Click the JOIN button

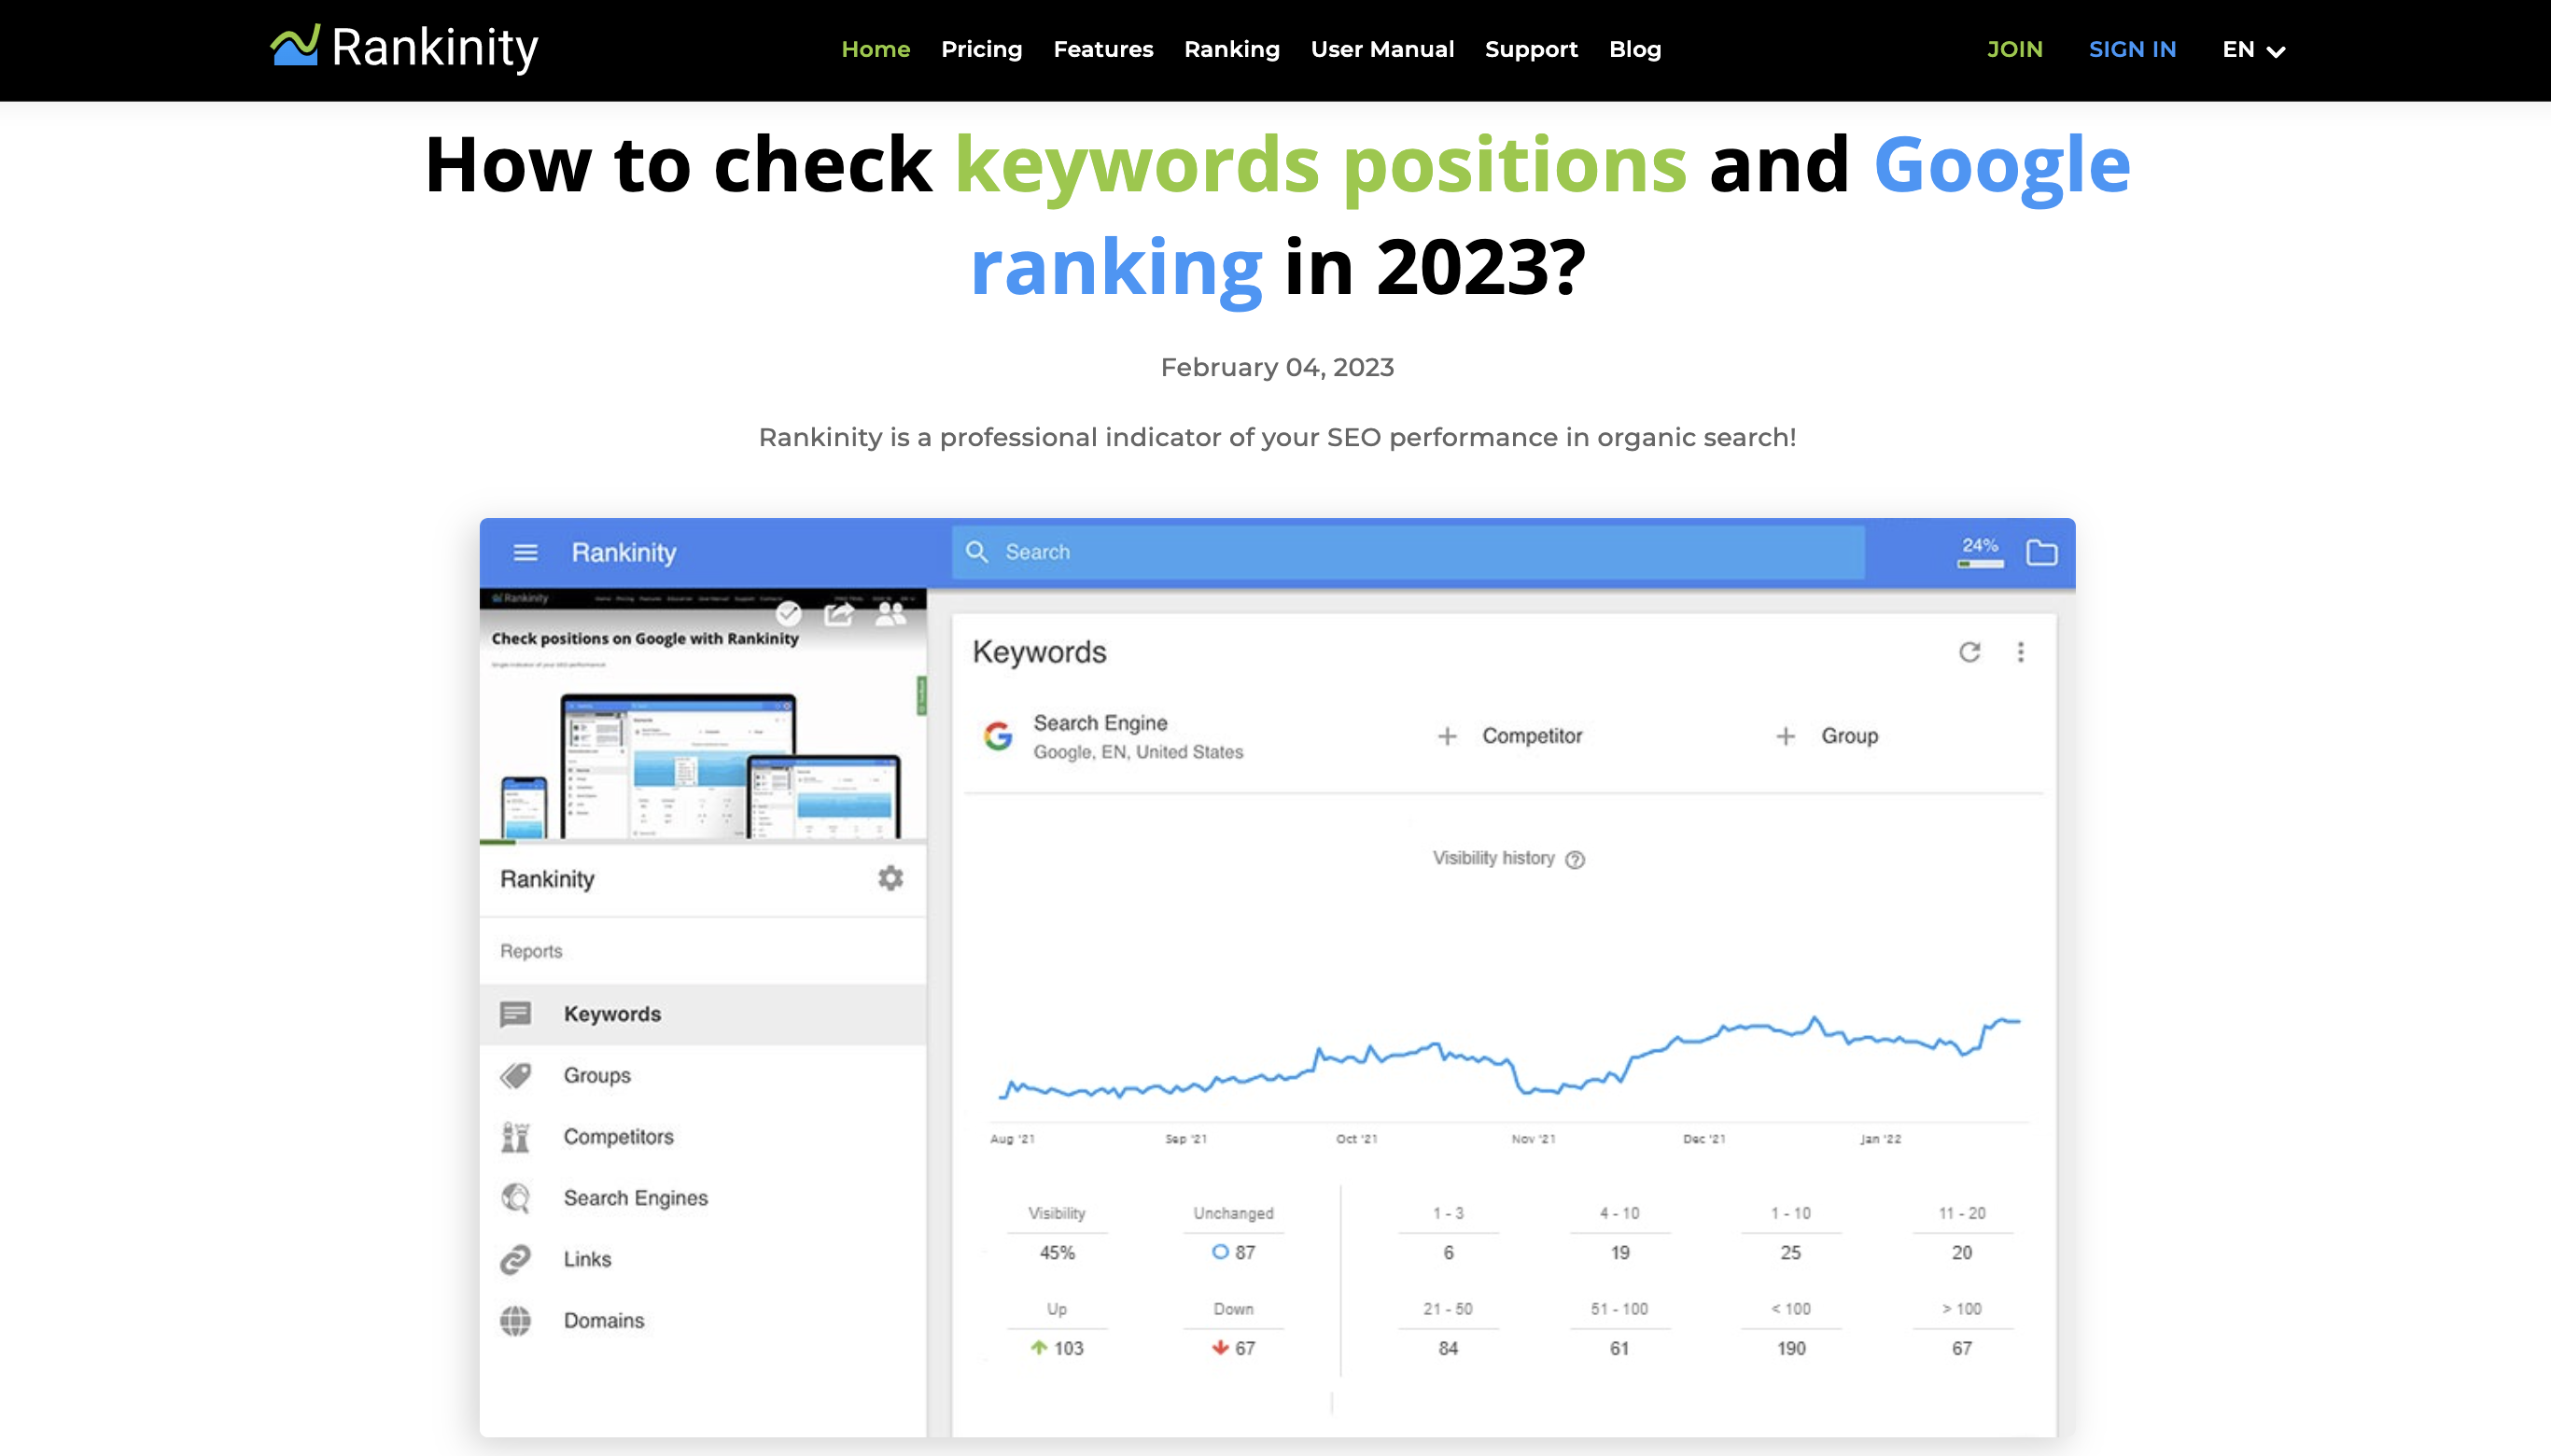point(2013,49)
